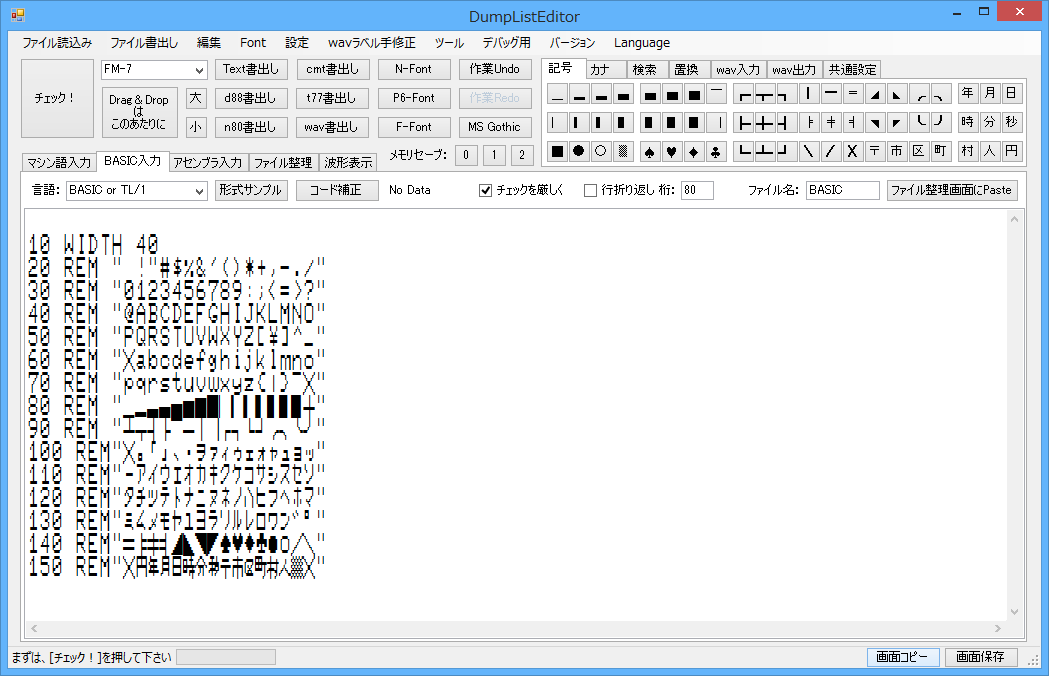Click the 形式サンプル button
This screenshot has width=1049, height=676.
252,191
